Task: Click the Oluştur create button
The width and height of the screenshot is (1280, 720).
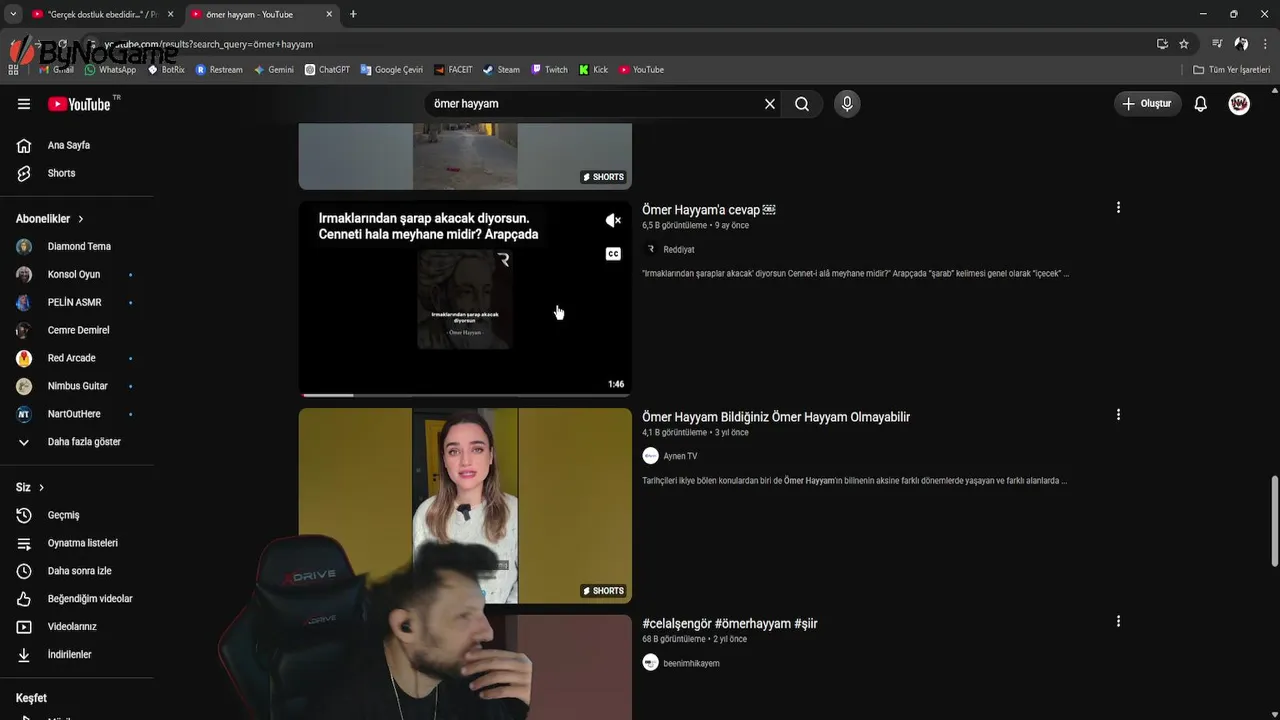Action: (x=1148, y=104)
